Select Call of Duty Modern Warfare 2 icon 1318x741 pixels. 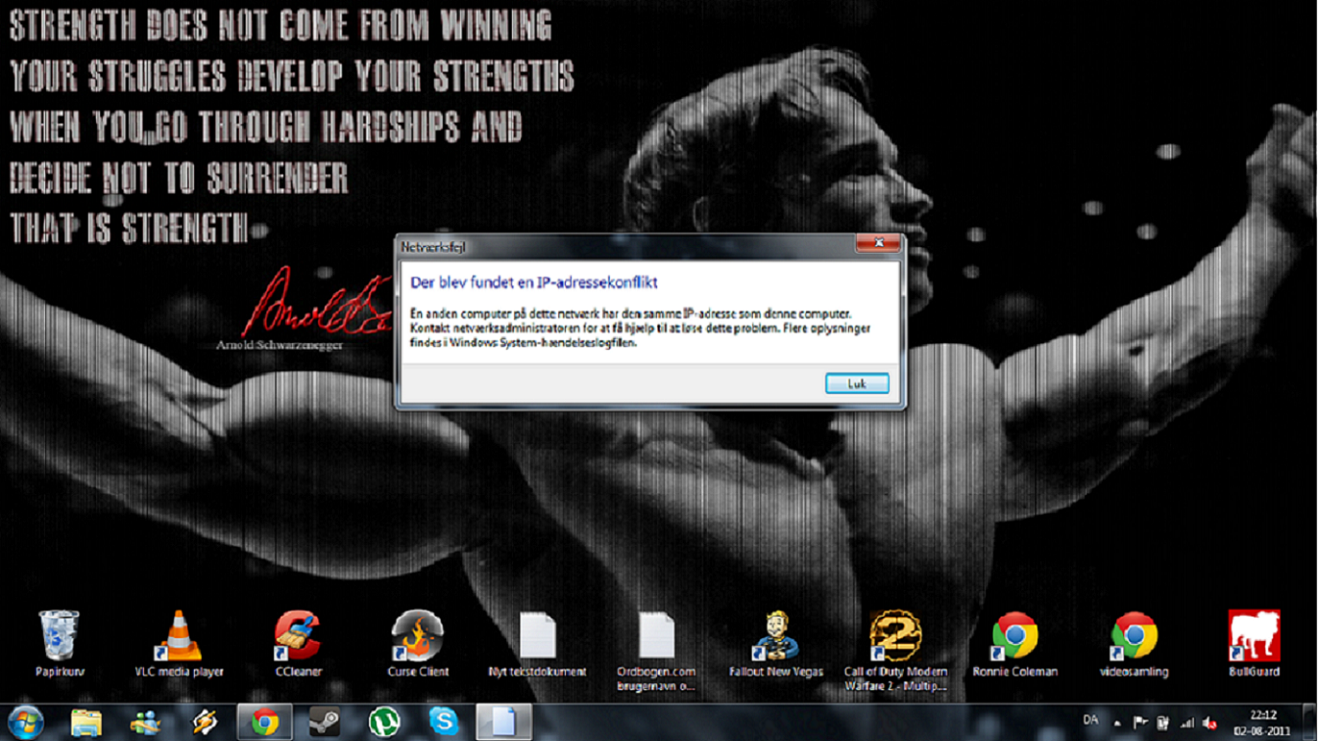tap(895, 652)
